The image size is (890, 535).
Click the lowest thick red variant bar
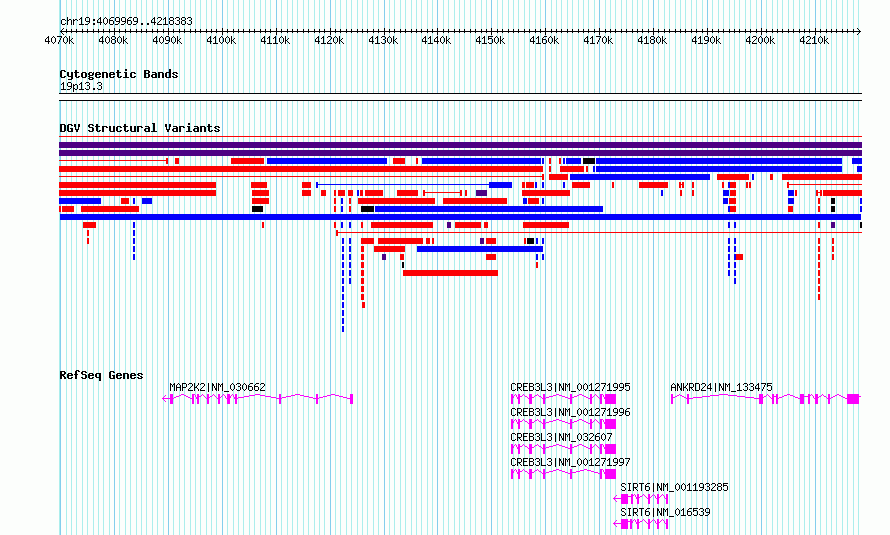click(451, 273)
